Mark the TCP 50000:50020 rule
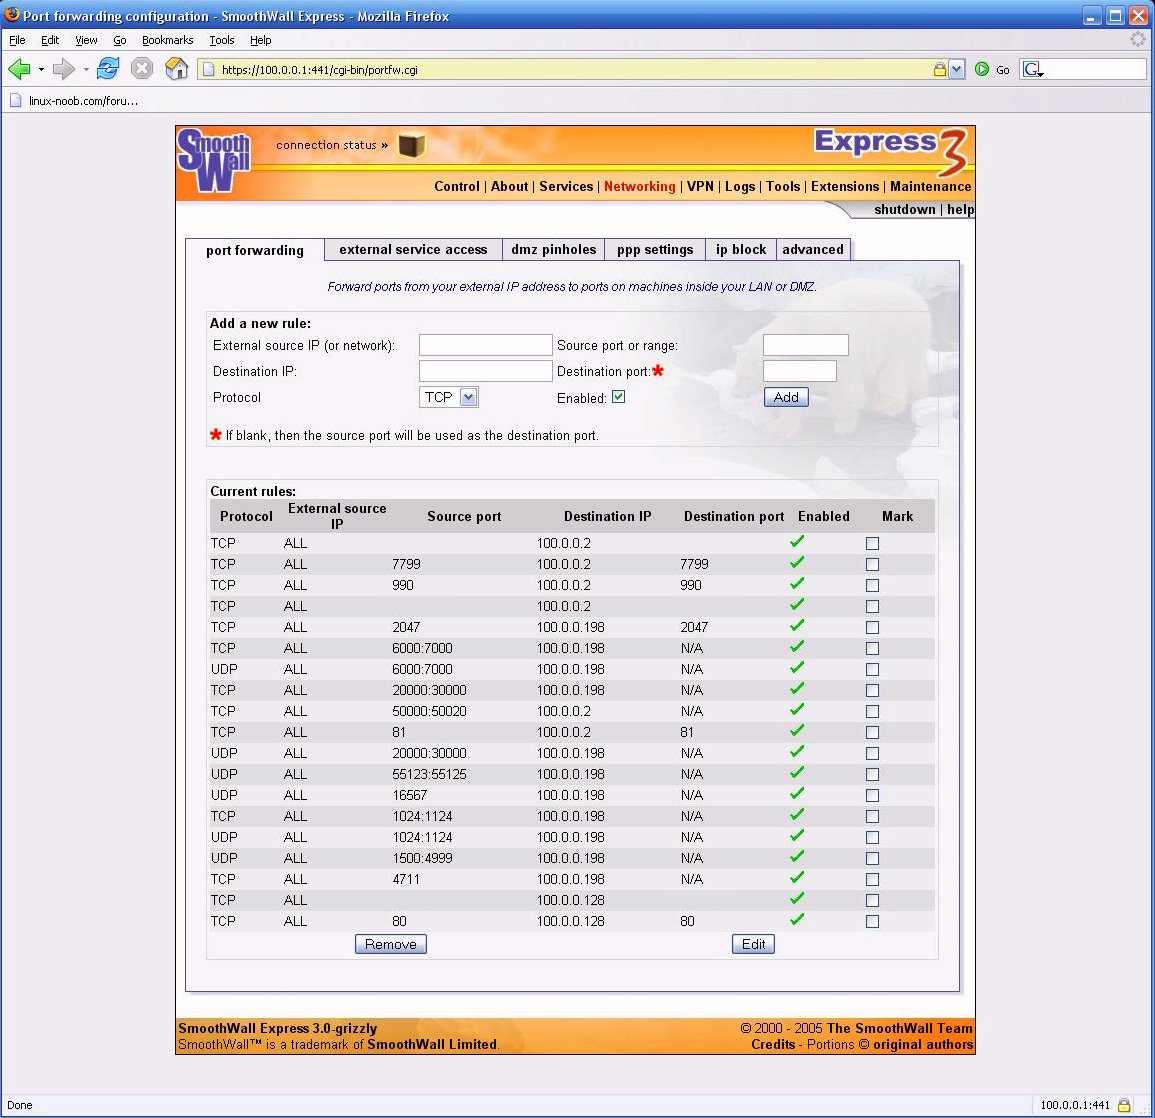Screen dimensions: 1155x1118 872,711
